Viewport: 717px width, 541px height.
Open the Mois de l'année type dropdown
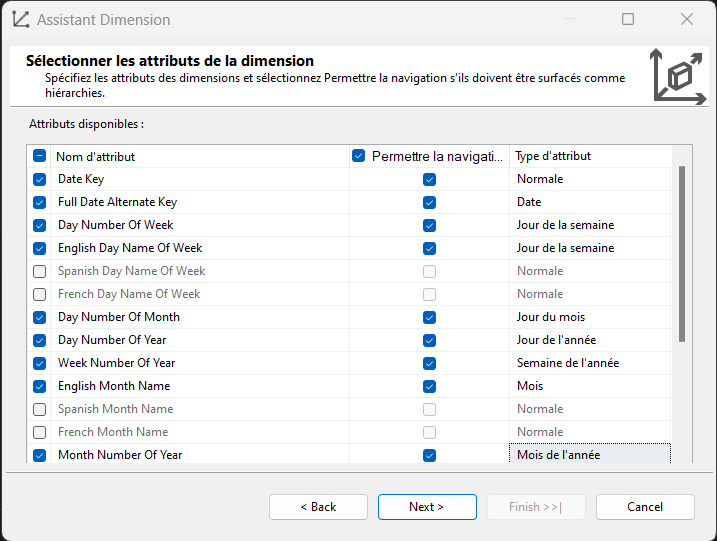click(590, 455)
